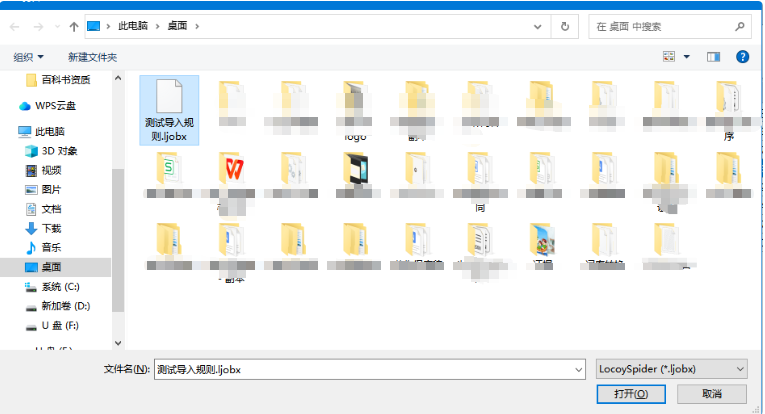Open 图片 folder in the sidebar
This screenshot has height=414, width=765.
43,190
